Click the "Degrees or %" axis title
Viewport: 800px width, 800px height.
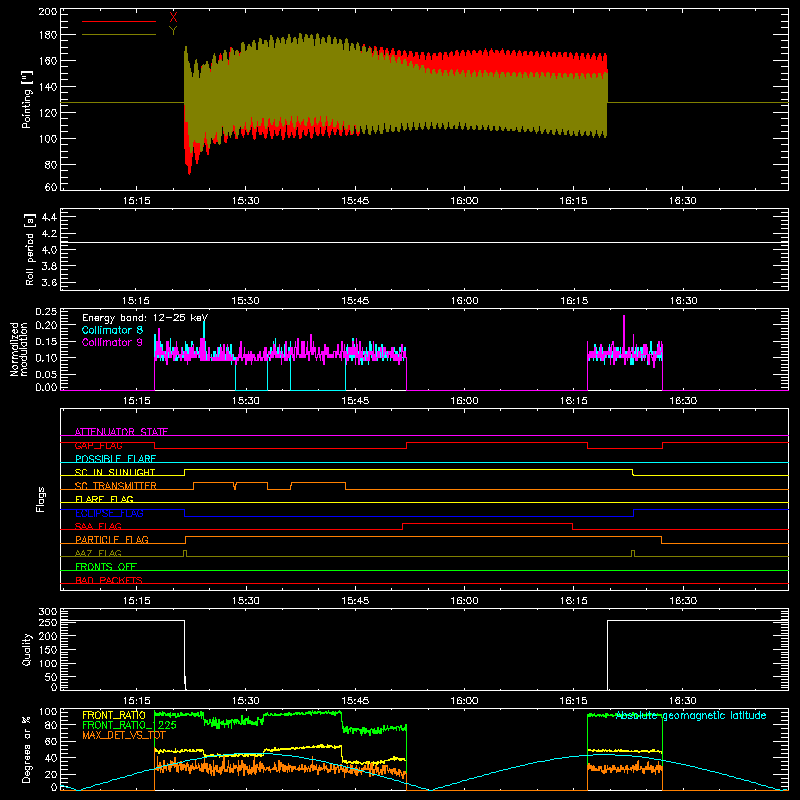click(x=27, y=749)
